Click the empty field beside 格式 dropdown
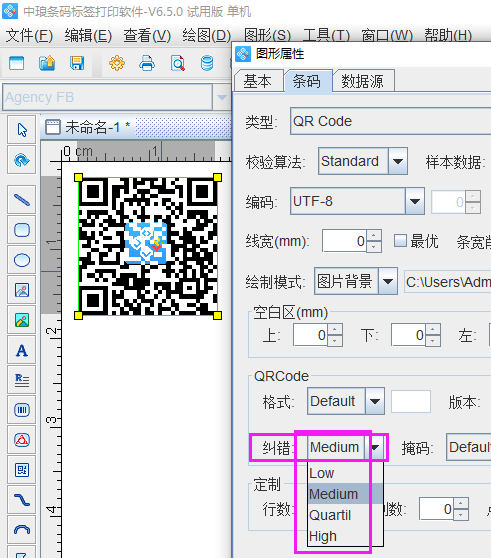Viewport: 491px width, 558px height. [x=411, y=401]
